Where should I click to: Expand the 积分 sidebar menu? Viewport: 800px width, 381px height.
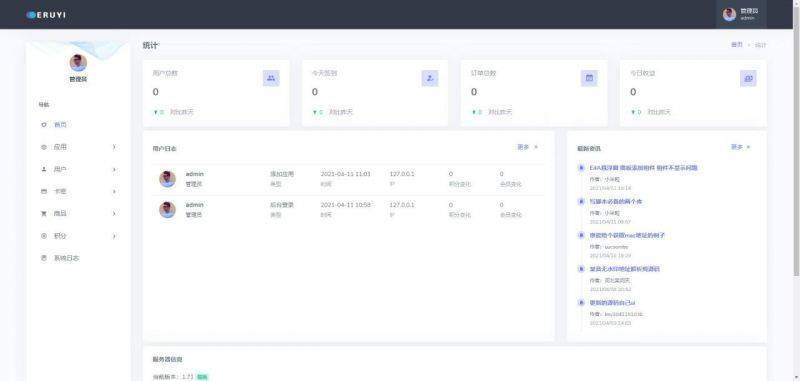pos(79,236)
